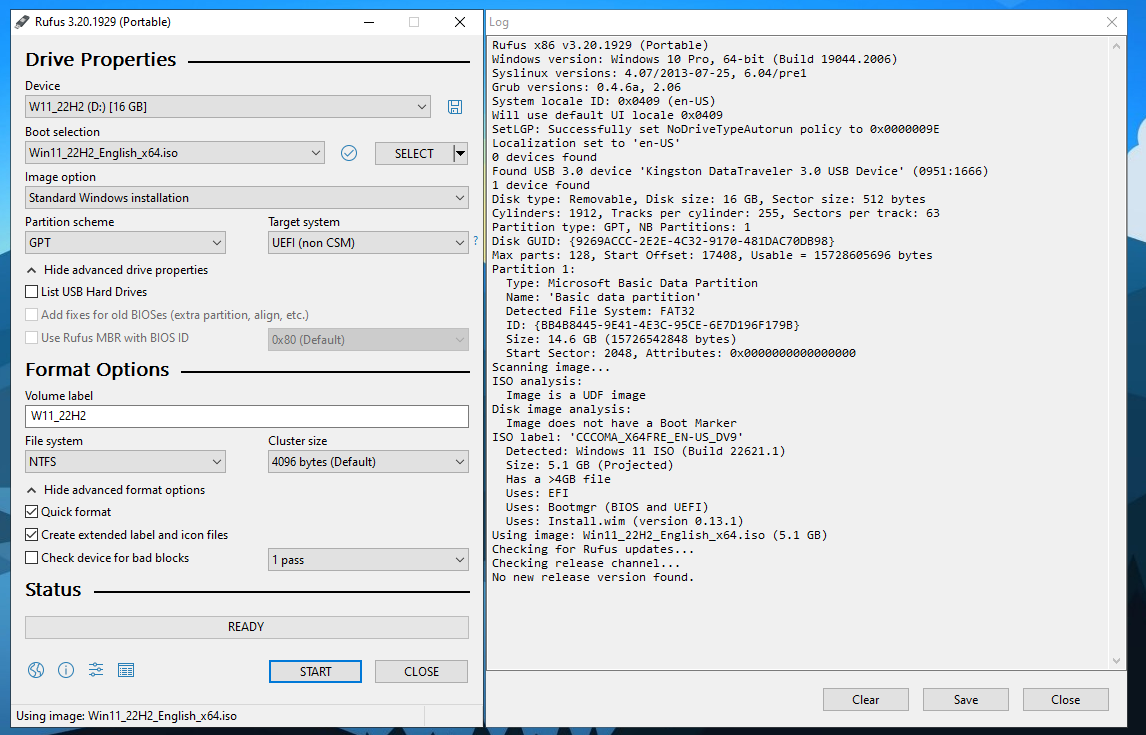The image size is (1146, 735).
Task: Click log line starting 'Disk GUID:'
Action: coord(663,241)
